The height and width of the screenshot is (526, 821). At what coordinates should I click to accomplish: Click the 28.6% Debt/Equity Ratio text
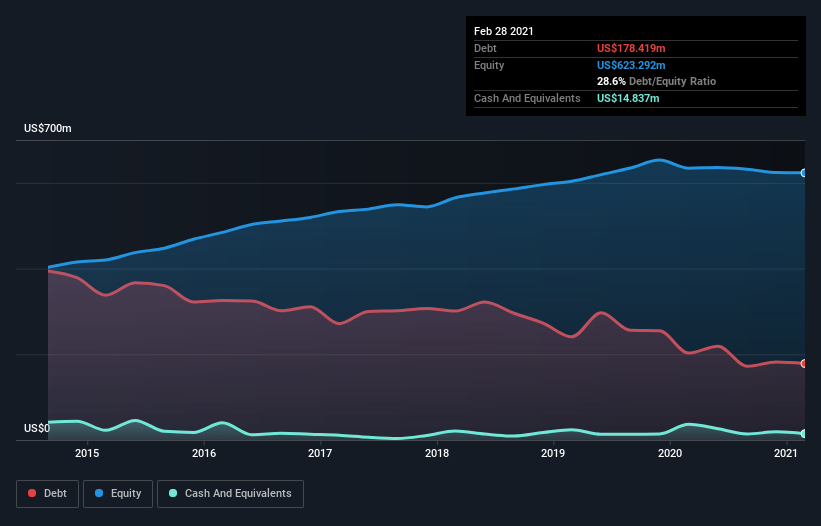click(x=656, y=81)
